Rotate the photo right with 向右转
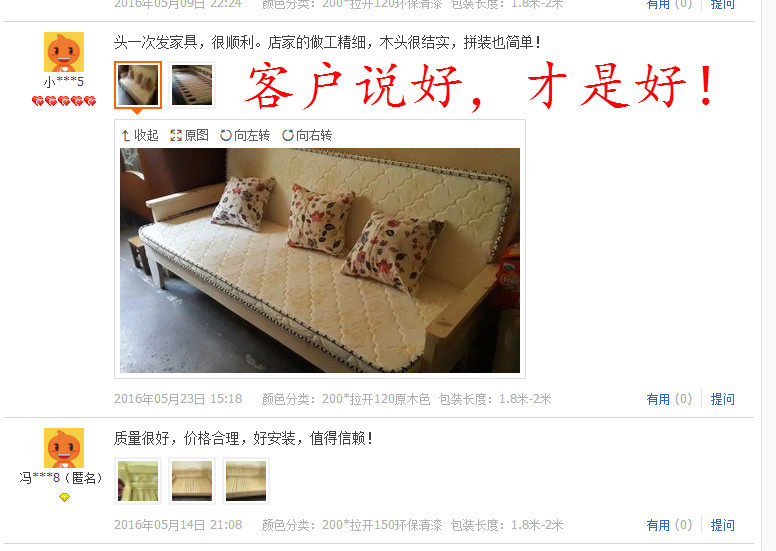This screenshot has height=551, width=776. pos(307,135)
